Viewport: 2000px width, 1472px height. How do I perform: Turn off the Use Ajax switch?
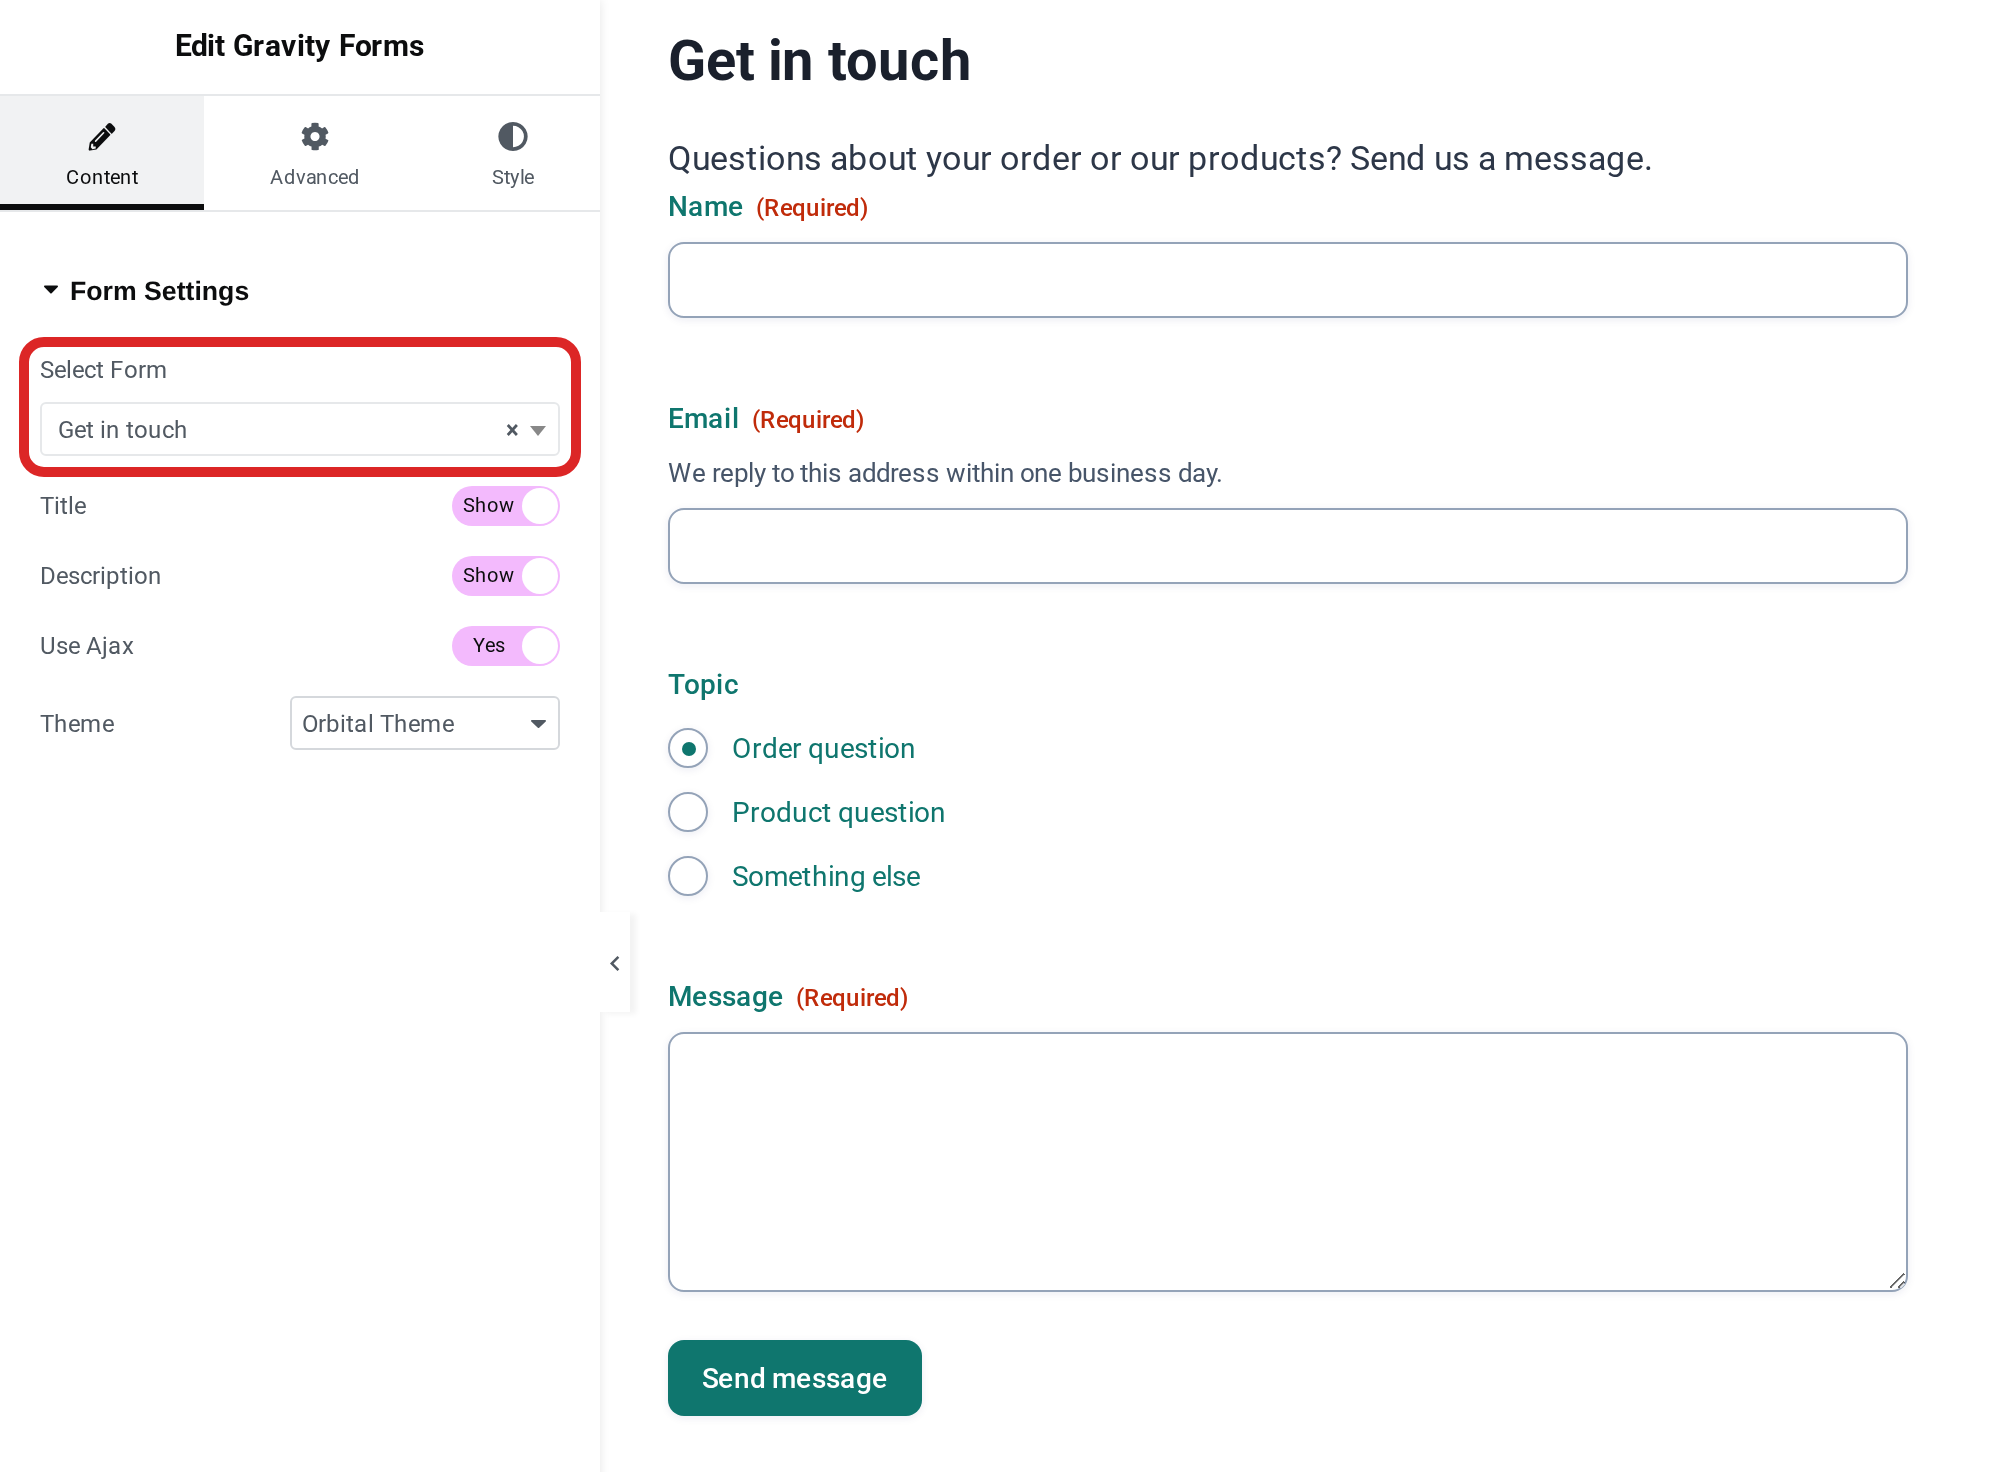click(x=506, y=646)
